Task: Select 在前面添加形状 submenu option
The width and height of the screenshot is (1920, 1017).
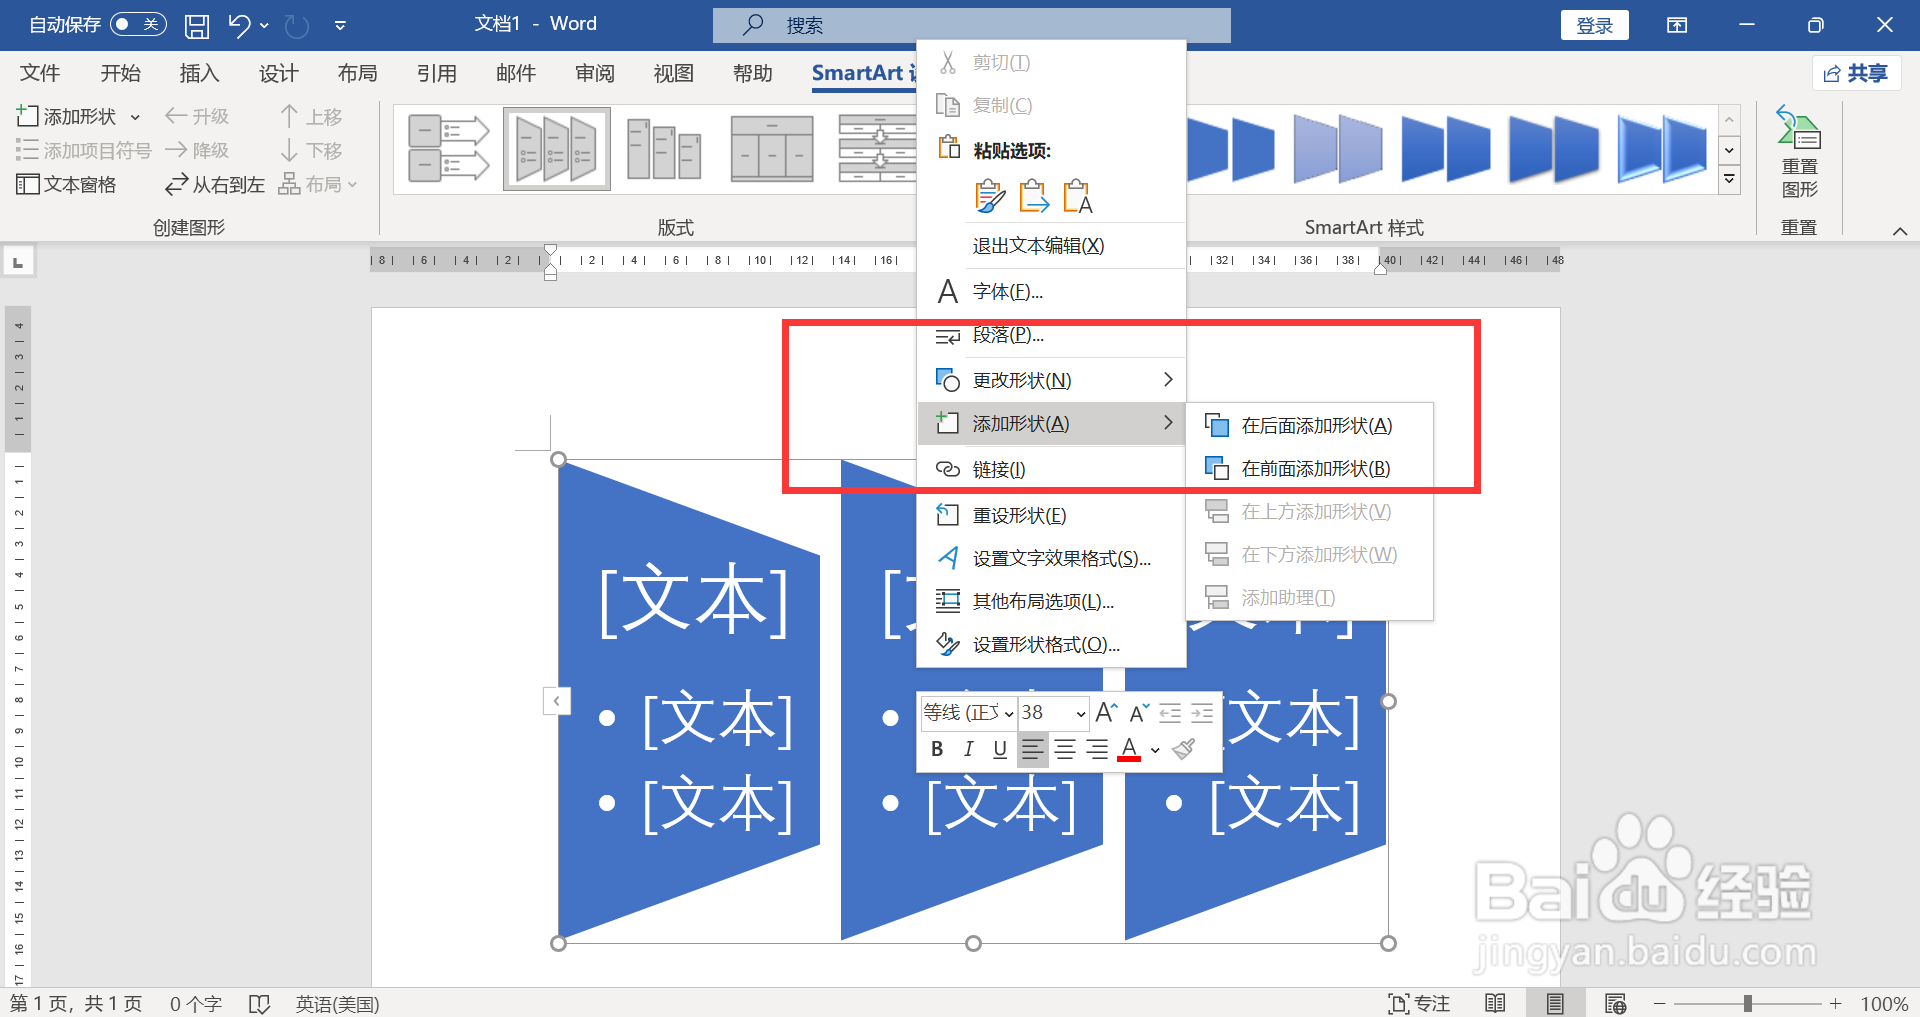Action: click(1309, 469)
